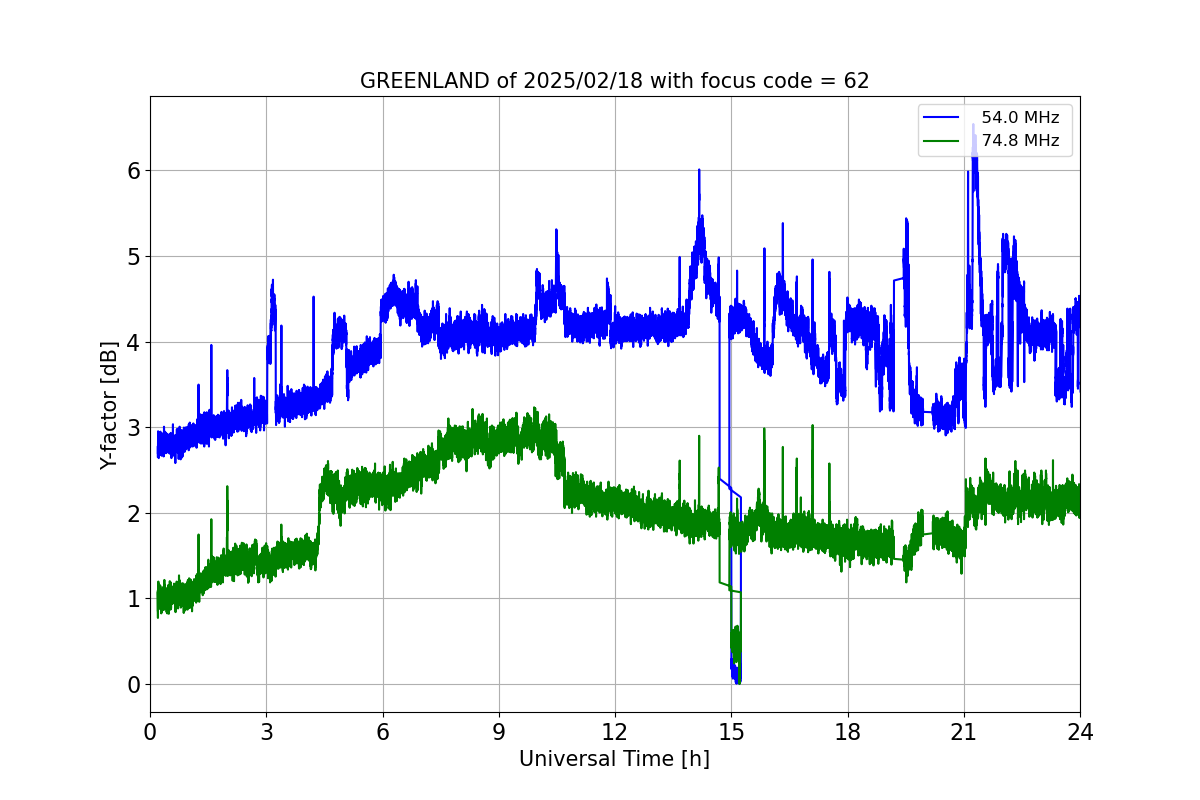The image size is (1200, 800).
Task: Click the 'Universal Time [h]' axis label
Action: point(614,759)
